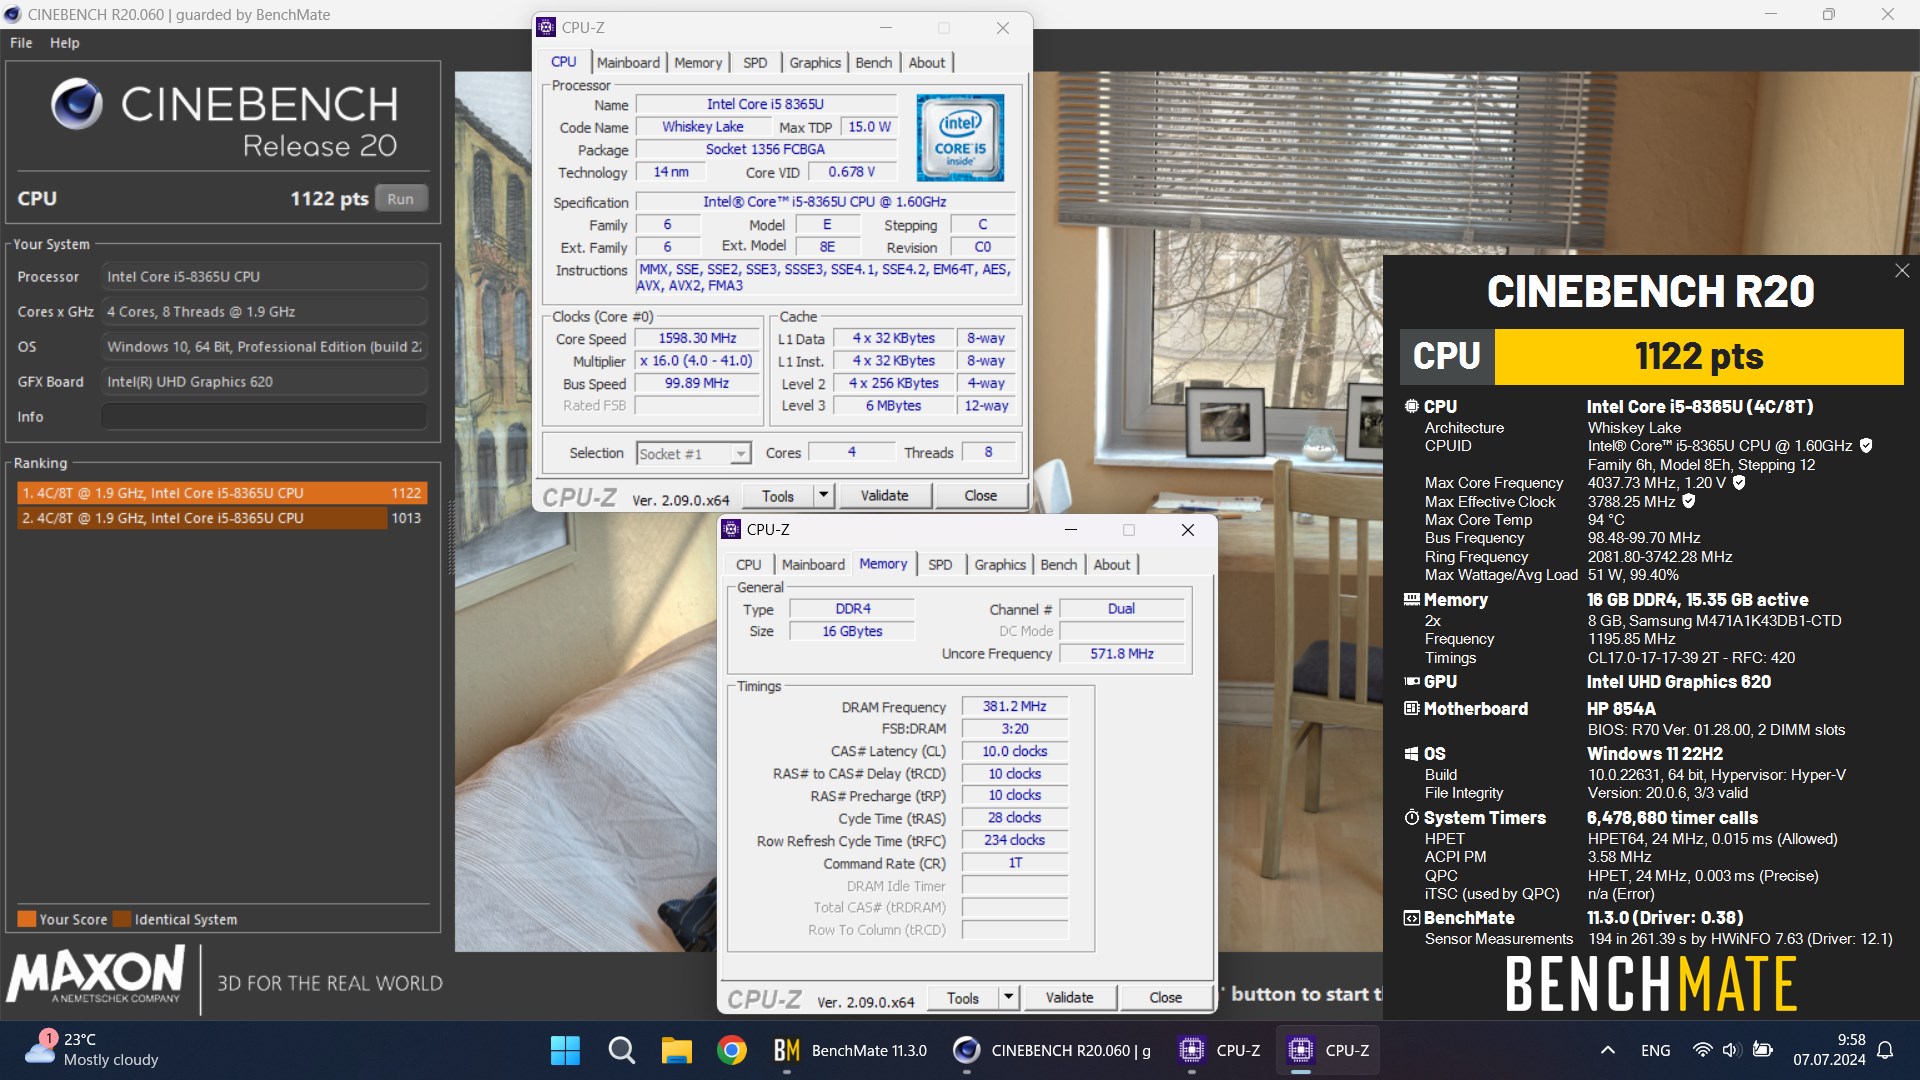Screen dimensions: 1920x1080
Task: Switch to Mainboard tab in upper CPU-Z
Action: (628, 62)
